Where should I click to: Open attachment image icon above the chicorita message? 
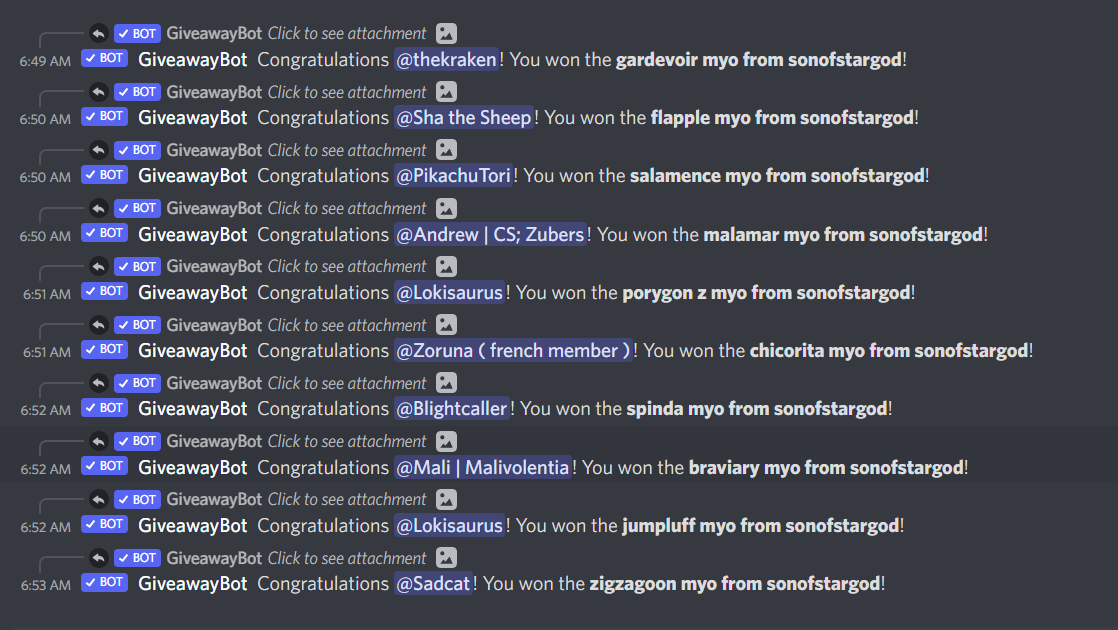click(447, 325)
